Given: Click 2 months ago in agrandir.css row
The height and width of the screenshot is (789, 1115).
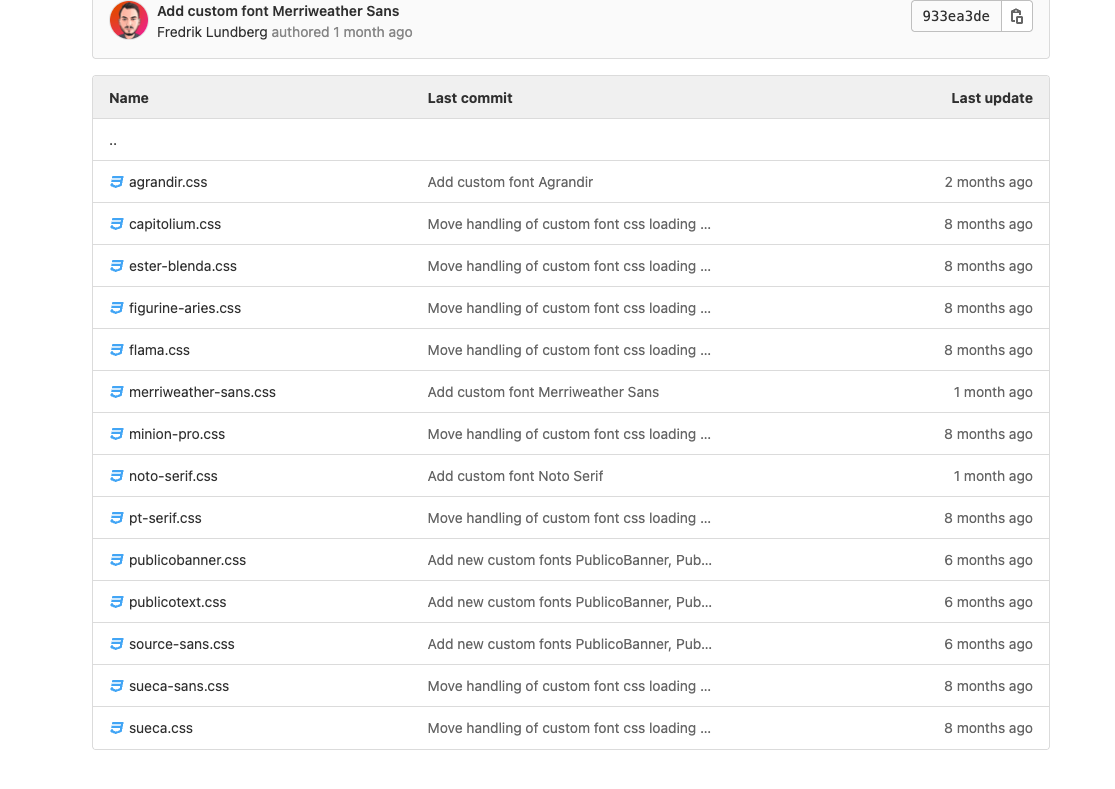Looking at the screenshot, I should tap(988, 182).
